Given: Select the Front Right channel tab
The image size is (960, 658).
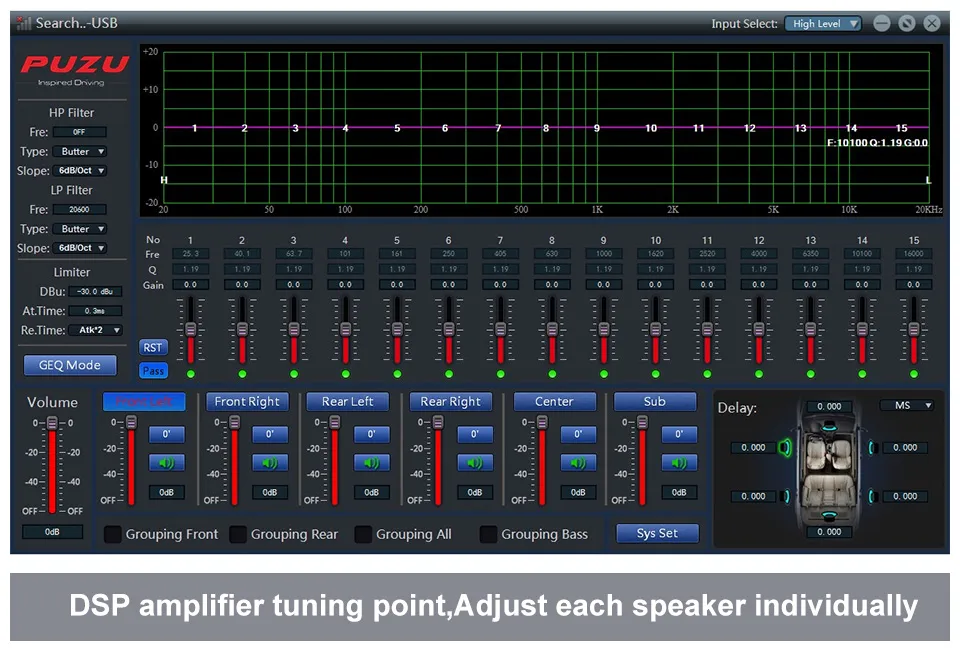Looking at the screenshot, I should point(247,402).
